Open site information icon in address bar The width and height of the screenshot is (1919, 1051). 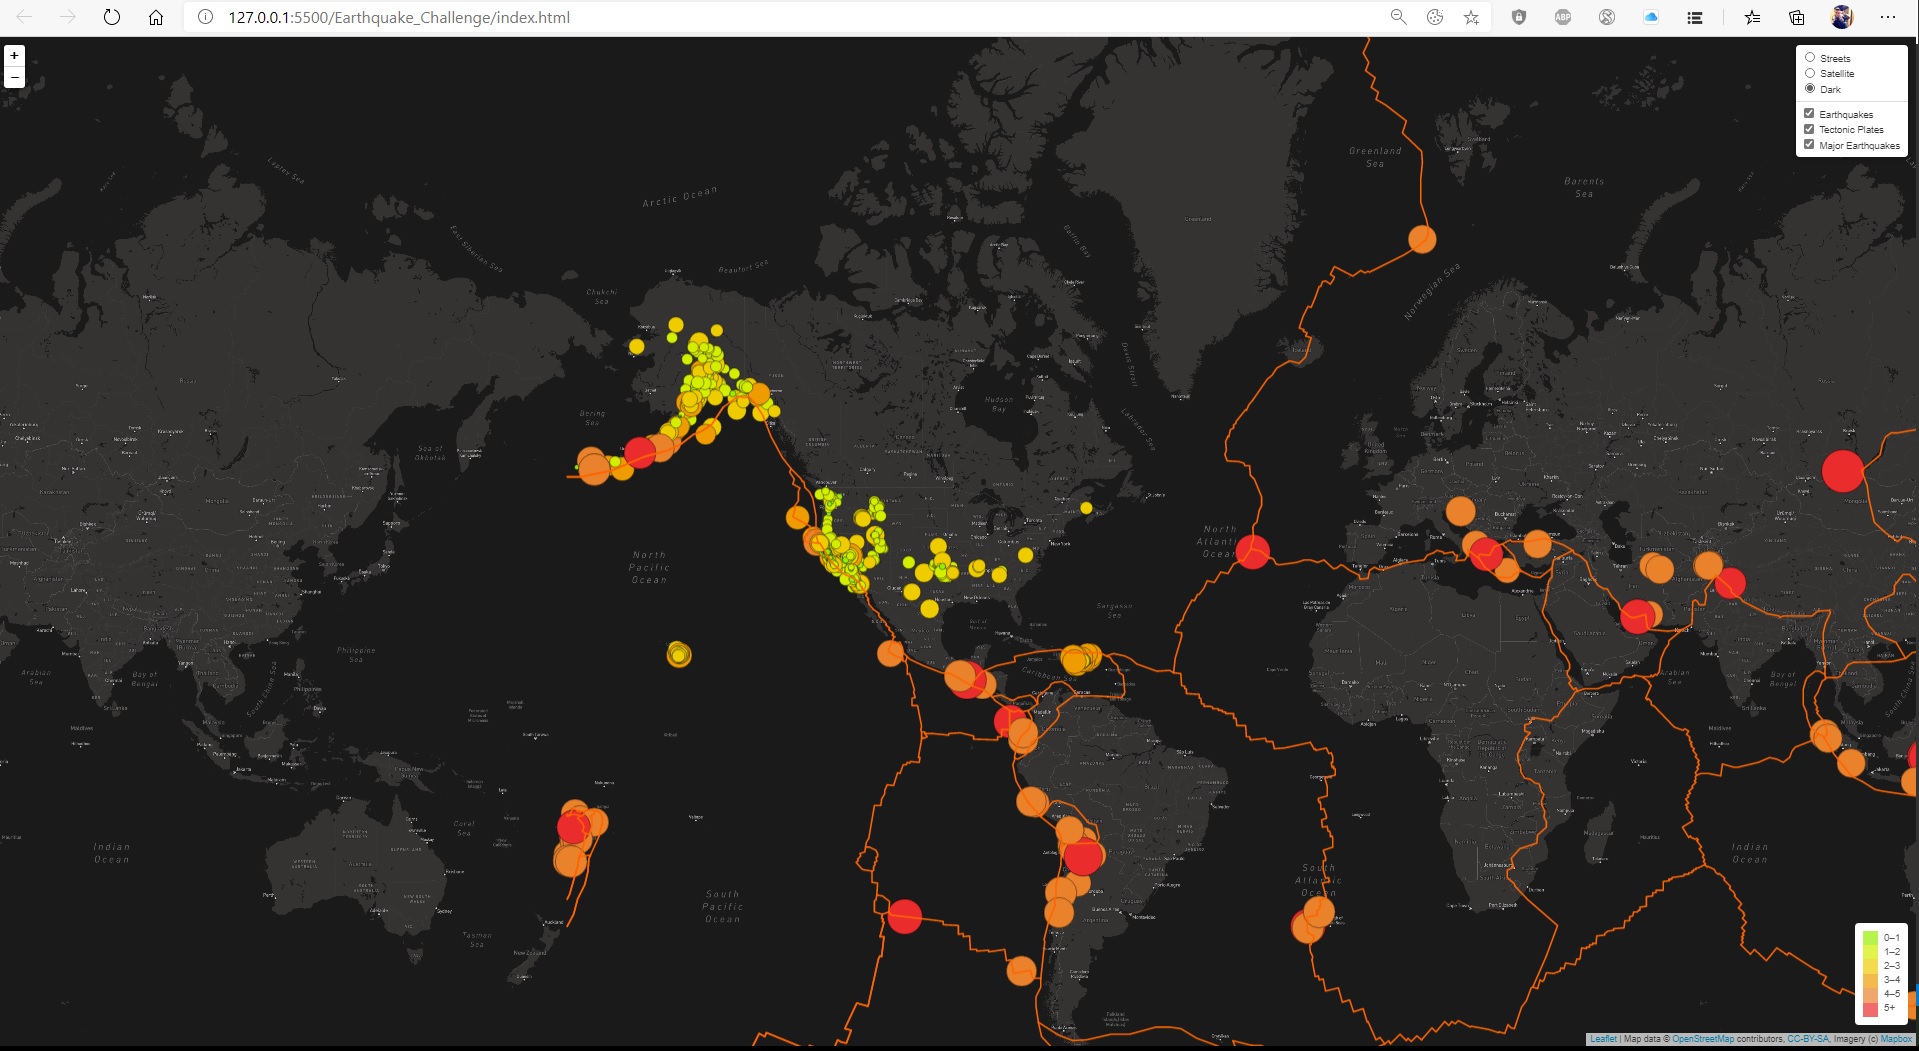[x=205, y=17]
